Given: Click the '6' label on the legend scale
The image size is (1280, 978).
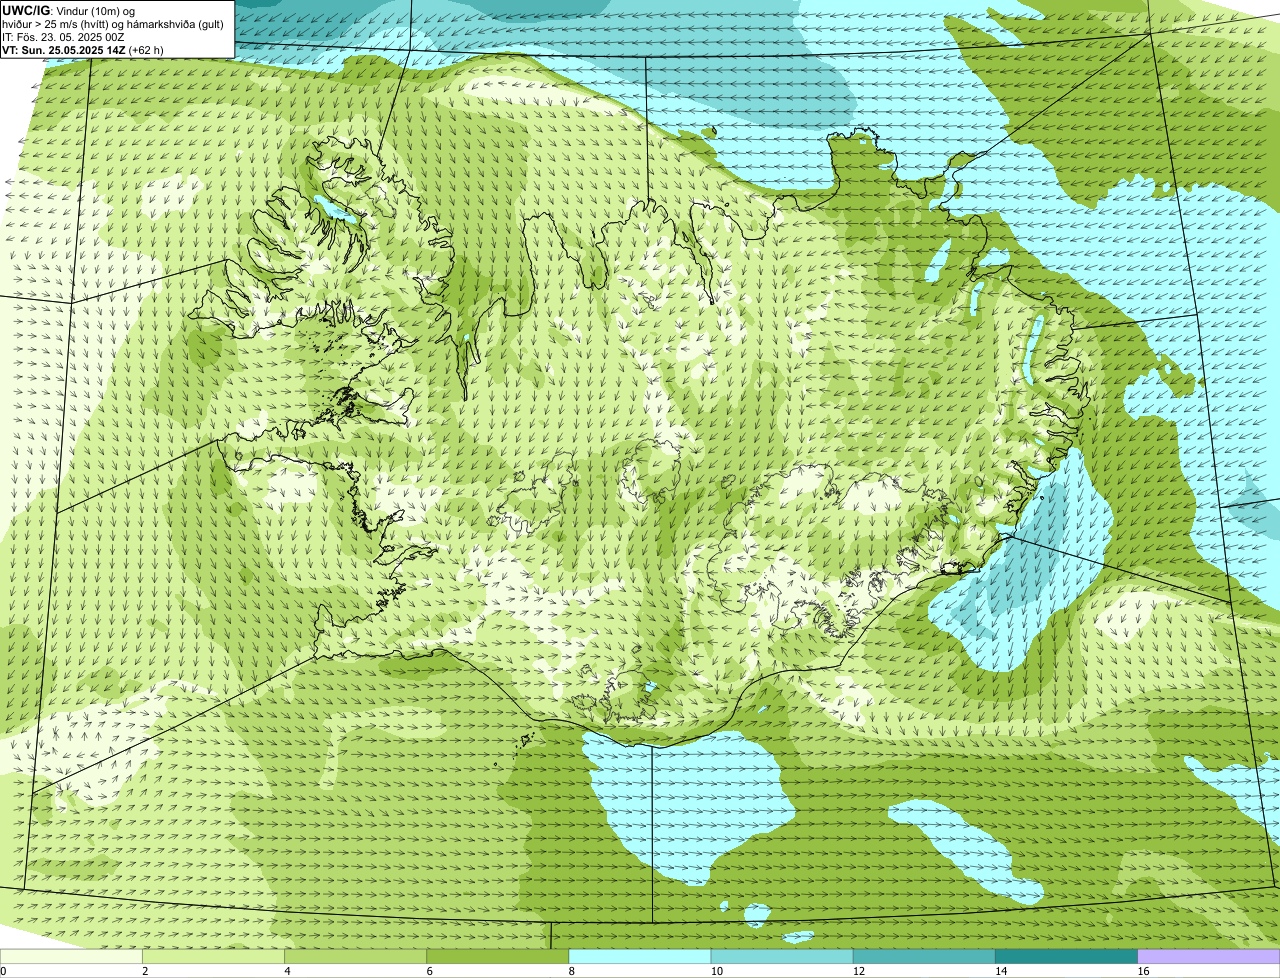Looking at the screenshot, I should tap(430, 971).
